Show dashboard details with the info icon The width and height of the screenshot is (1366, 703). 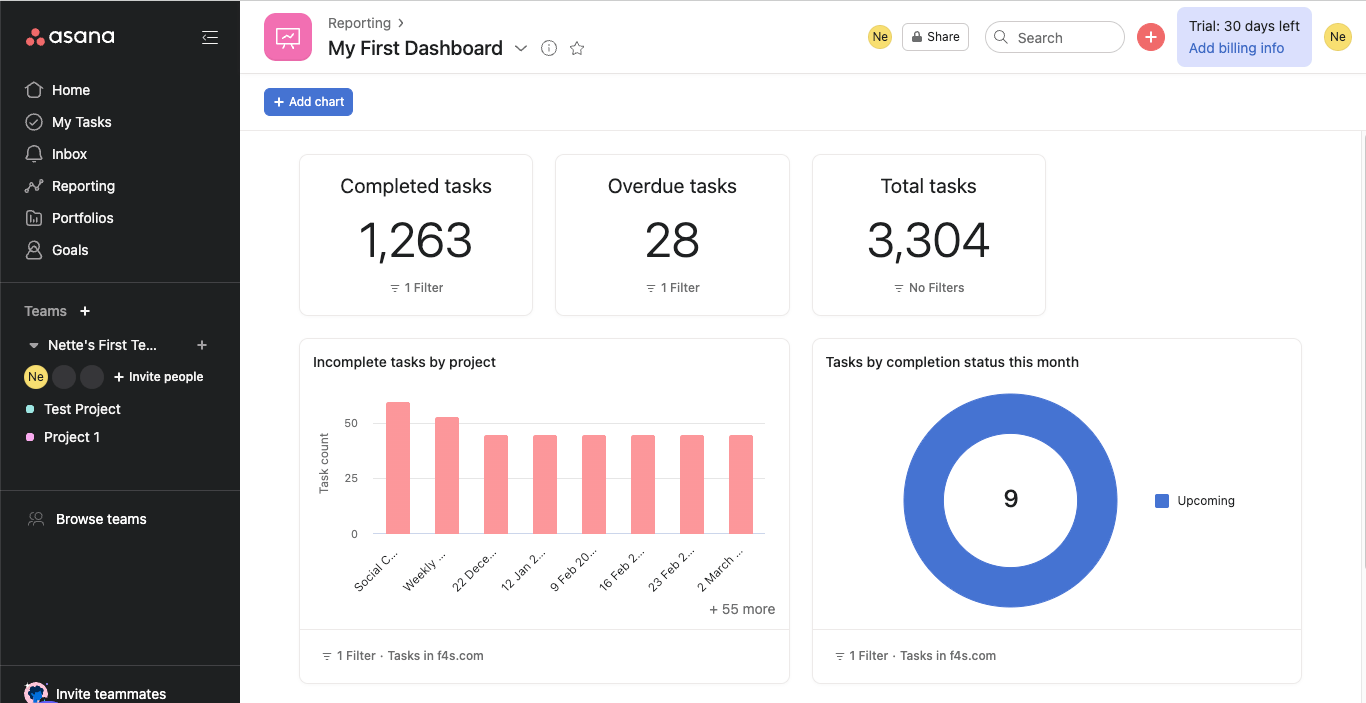pyautogui.click(x=549, y=48)
